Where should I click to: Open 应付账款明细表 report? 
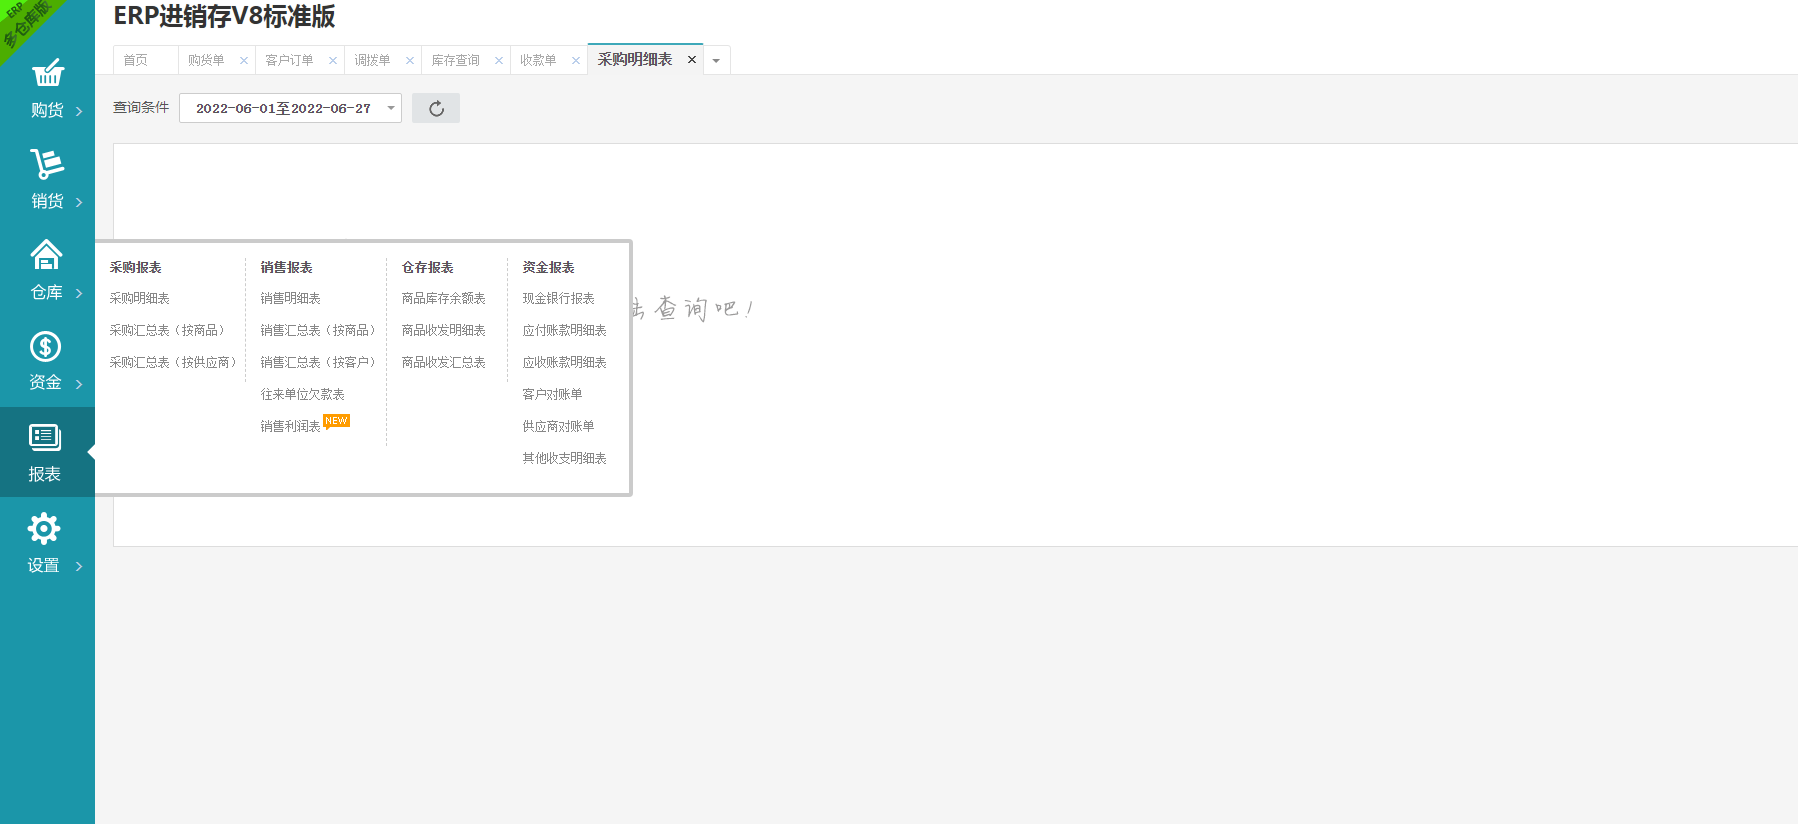coord(565,331)
